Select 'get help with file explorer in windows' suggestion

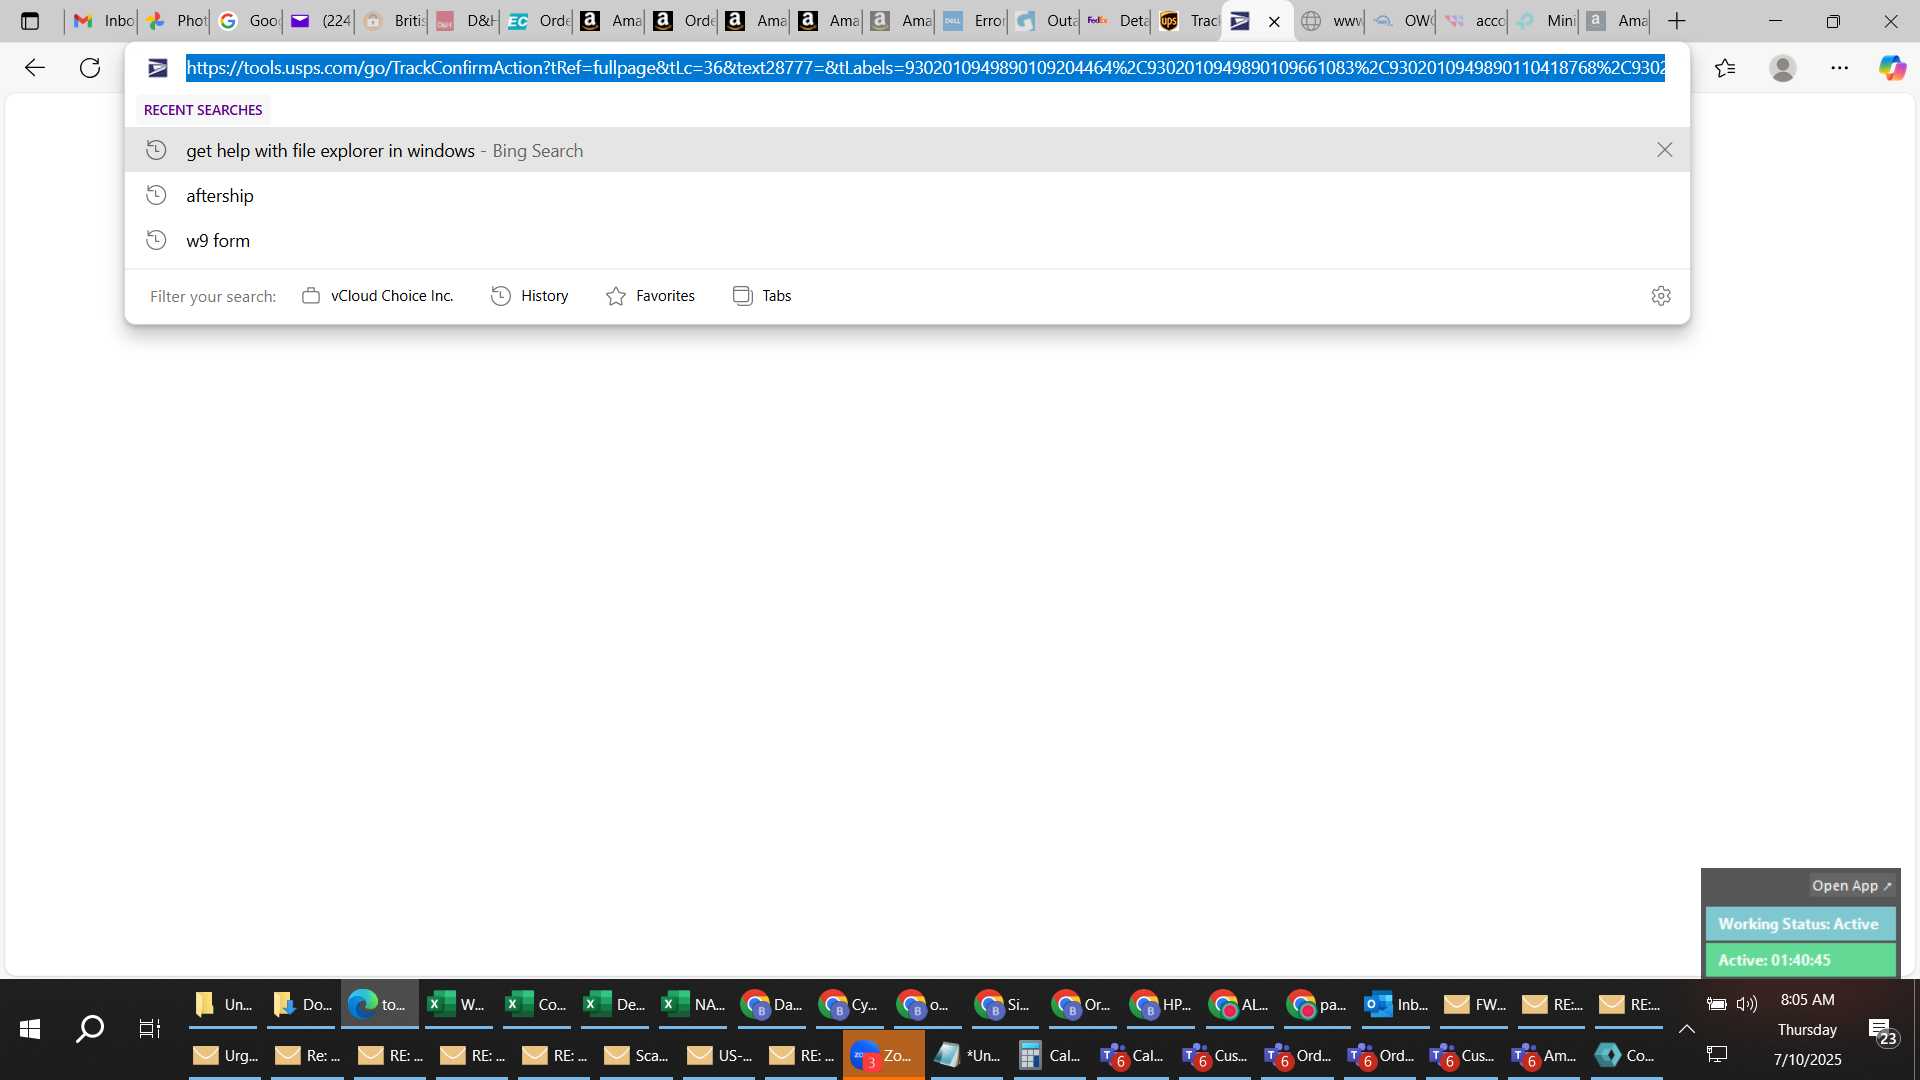[x=907, y=150]
